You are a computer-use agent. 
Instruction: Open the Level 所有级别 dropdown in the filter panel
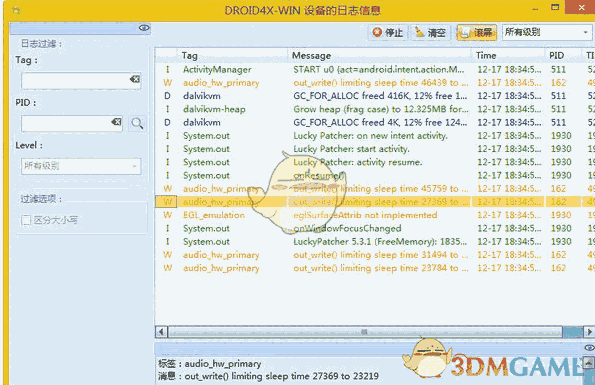81,166
